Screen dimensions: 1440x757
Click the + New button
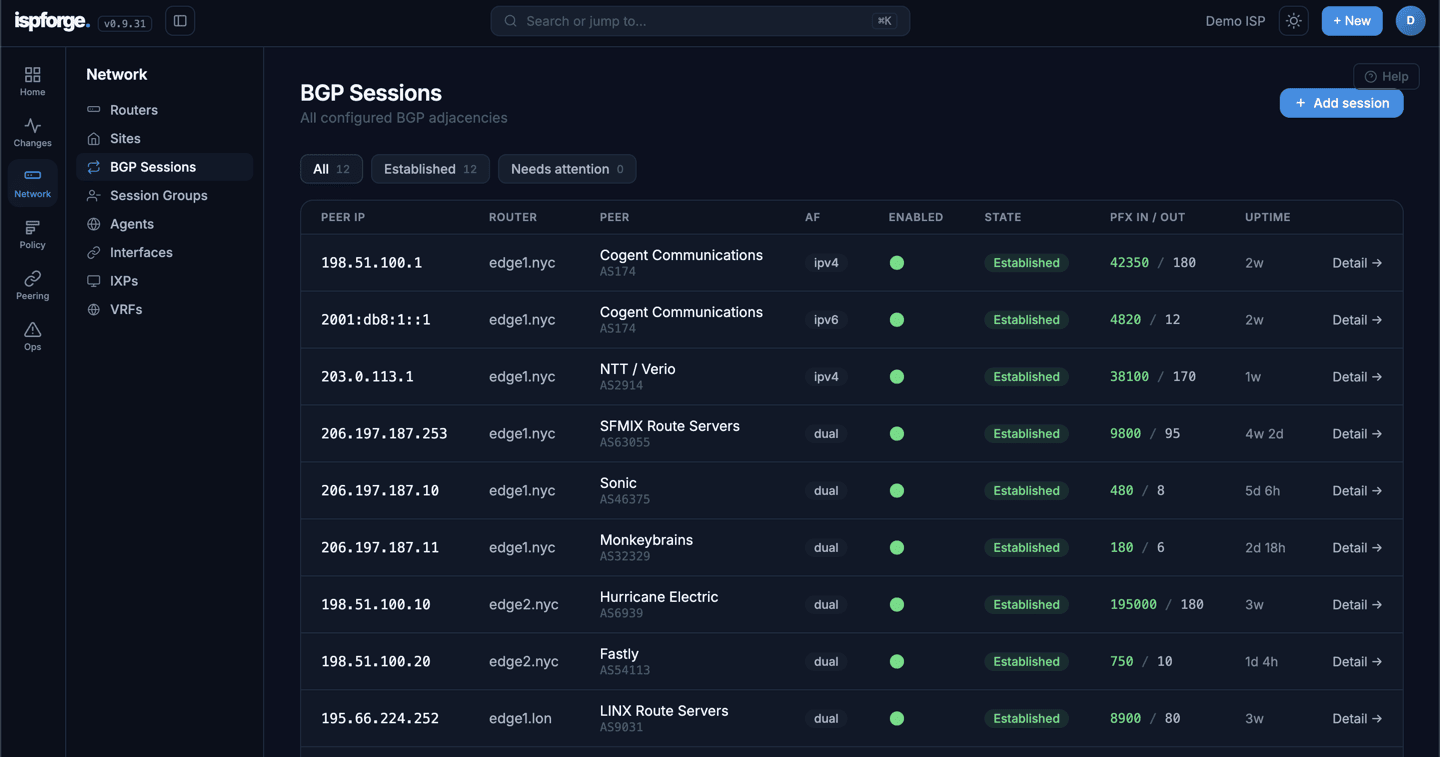tap(1352, 21)
